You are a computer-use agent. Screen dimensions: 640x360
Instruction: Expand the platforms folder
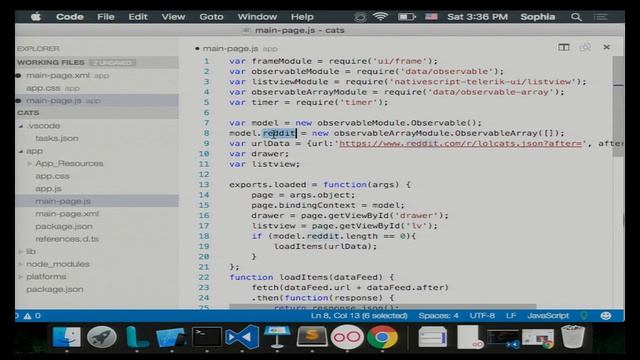tap(21, 277)
